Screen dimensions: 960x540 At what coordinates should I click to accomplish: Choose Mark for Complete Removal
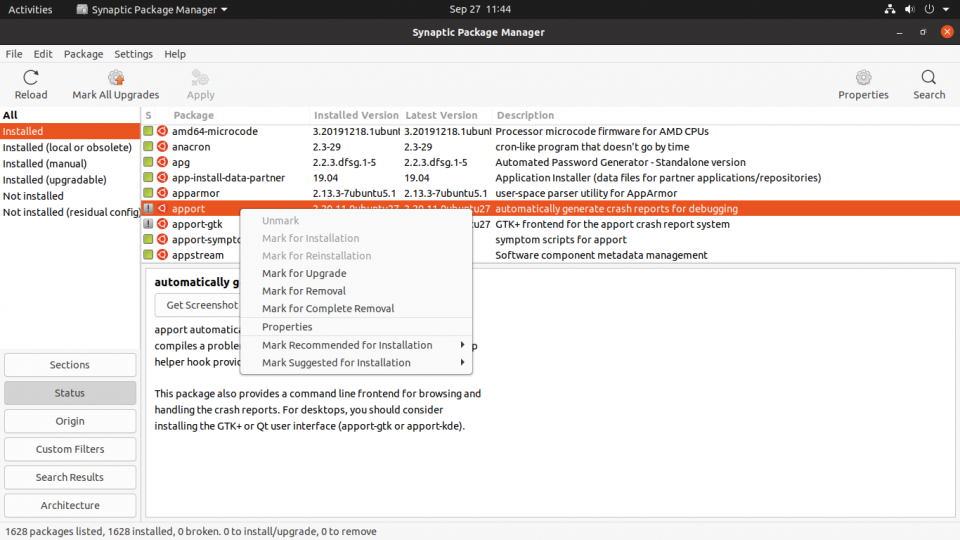click(x=356, y=309)
